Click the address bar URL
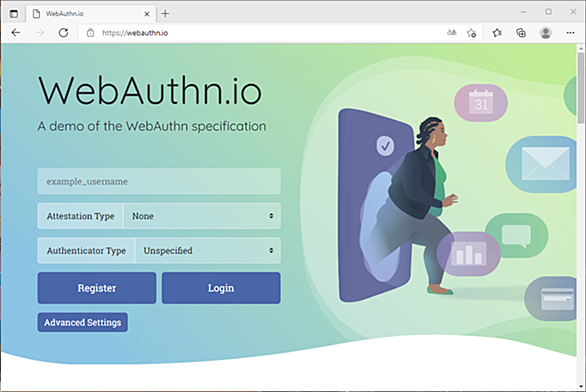Viewport: 586px width, 392px height. [x=135, y=33]
